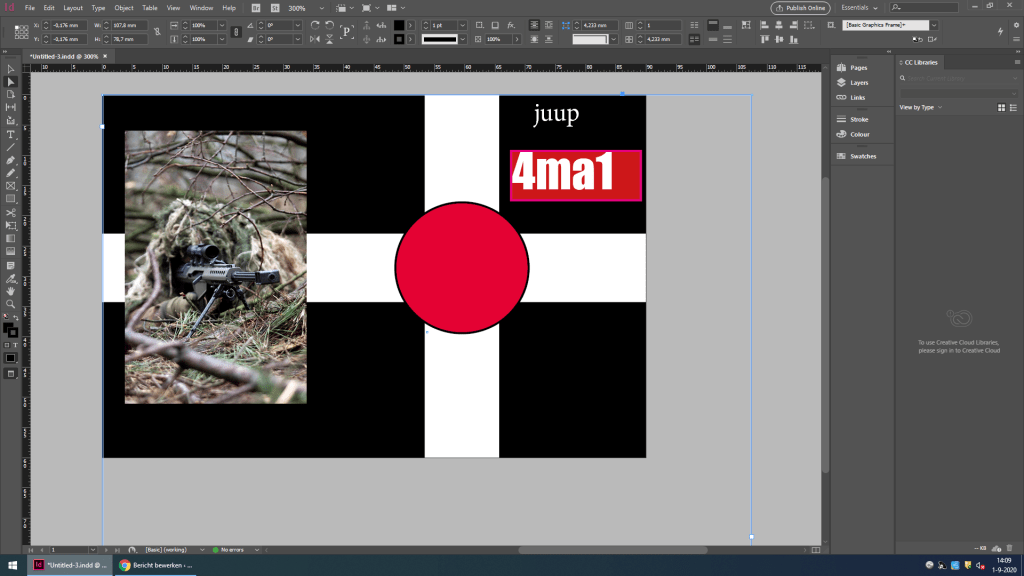Open the Object menu
1024x576 pixels.
[124, 7]
